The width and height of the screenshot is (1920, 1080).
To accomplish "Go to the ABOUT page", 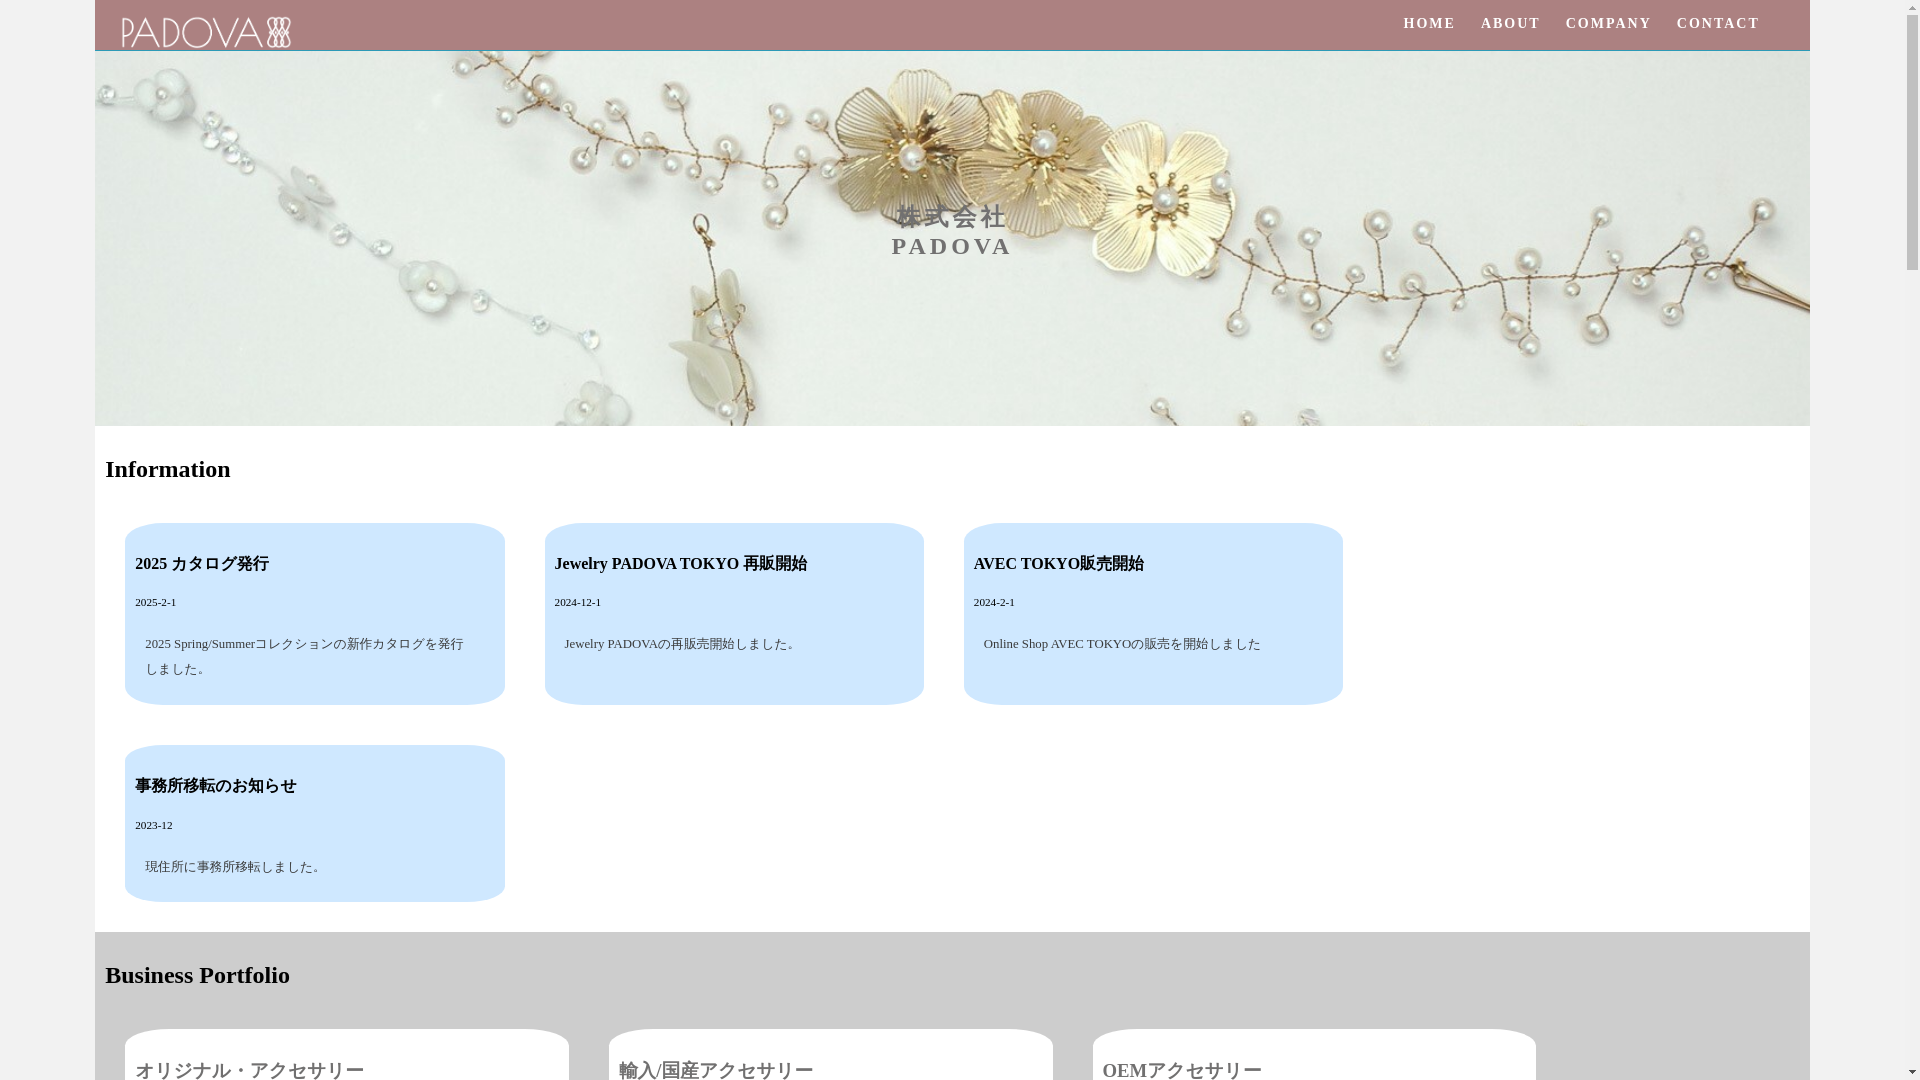I will pos(1510,23).
